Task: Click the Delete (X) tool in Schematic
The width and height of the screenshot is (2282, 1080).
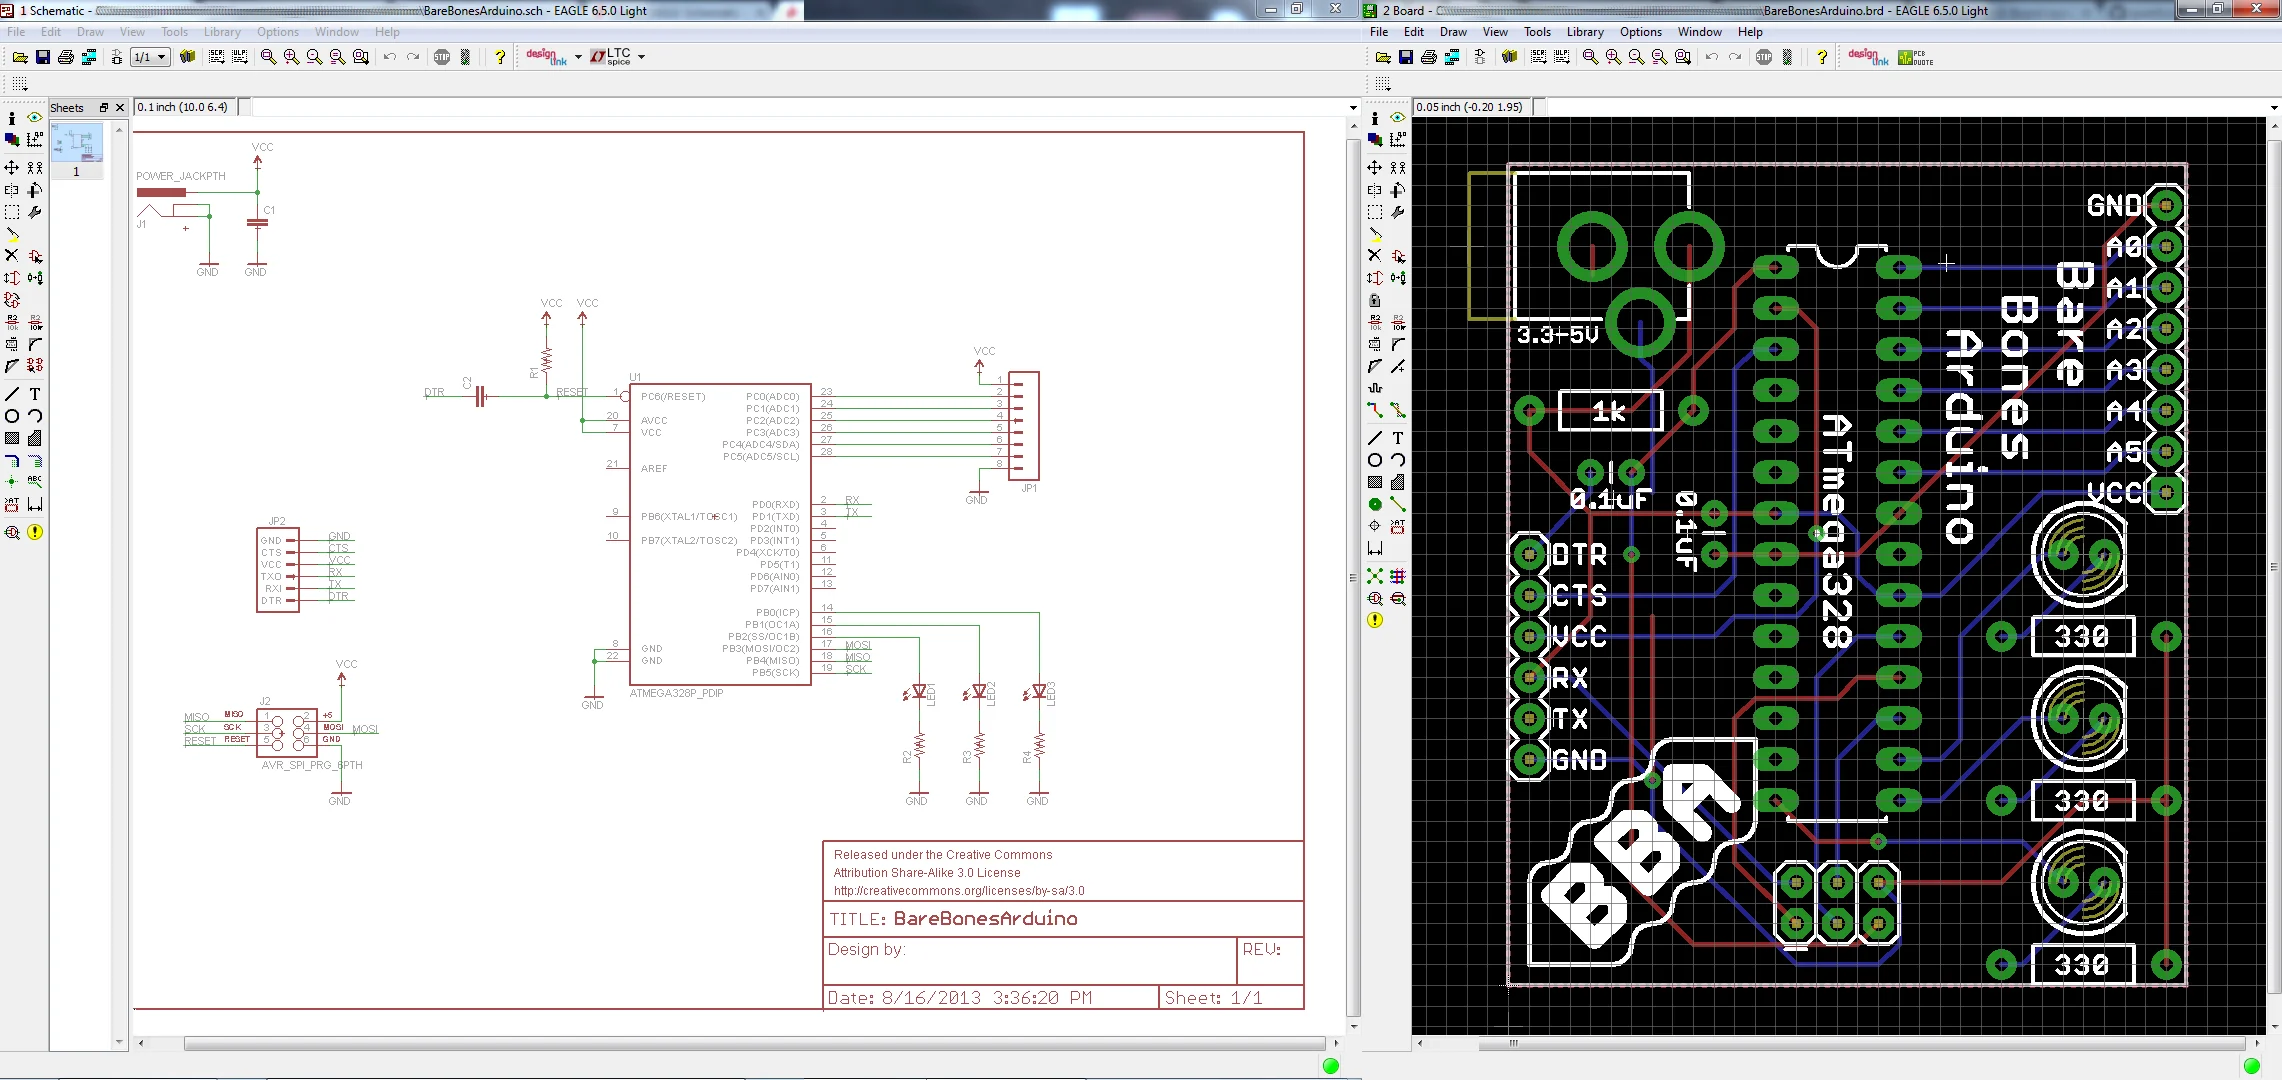Action: 12,256
